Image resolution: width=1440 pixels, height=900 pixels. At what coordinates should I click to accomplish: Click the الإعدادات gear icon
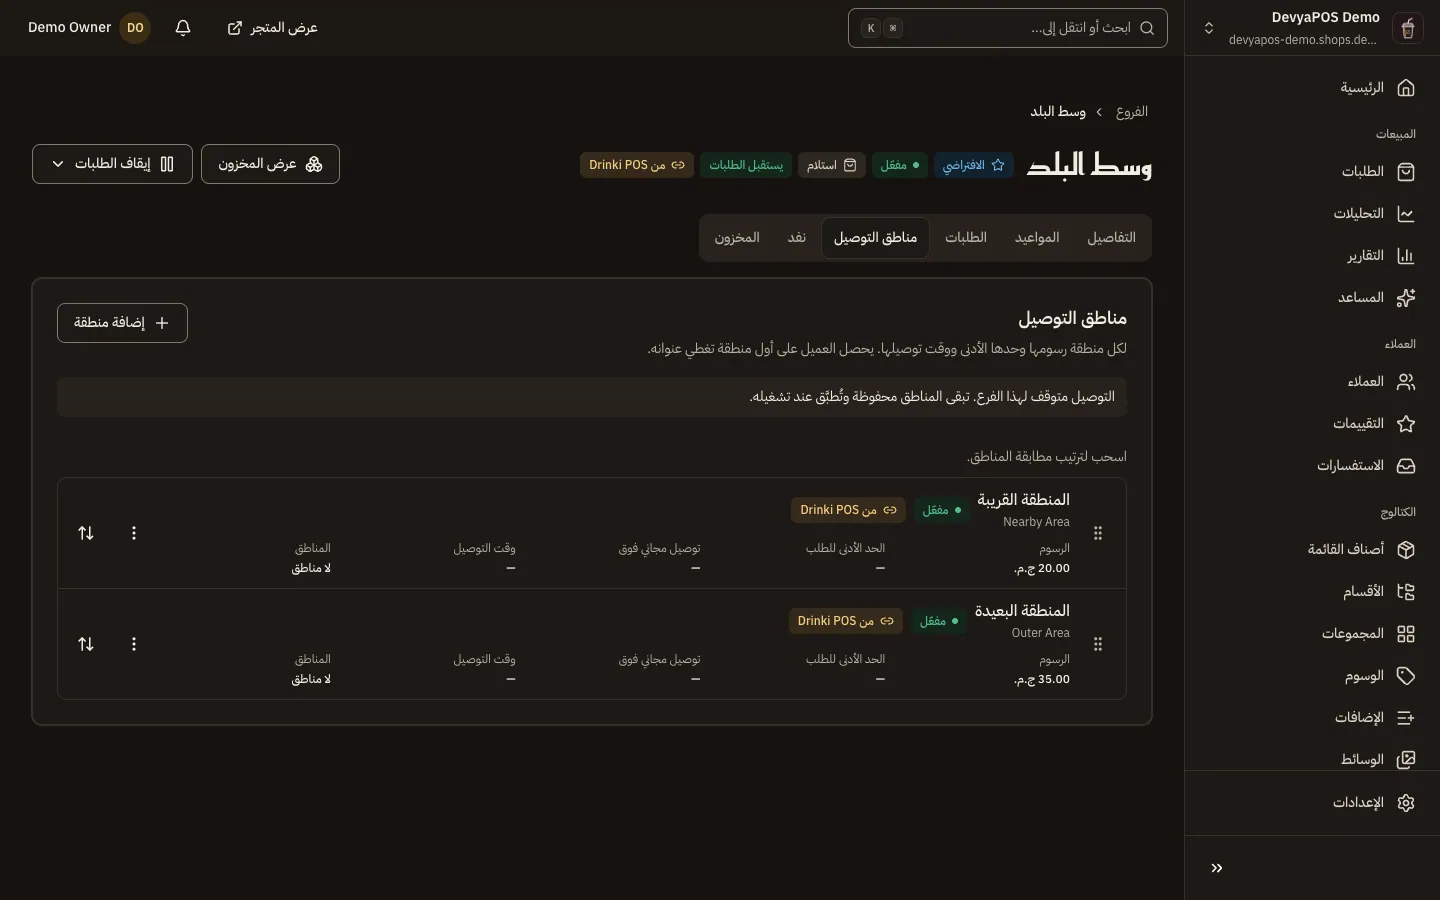tap(1406, 803)
